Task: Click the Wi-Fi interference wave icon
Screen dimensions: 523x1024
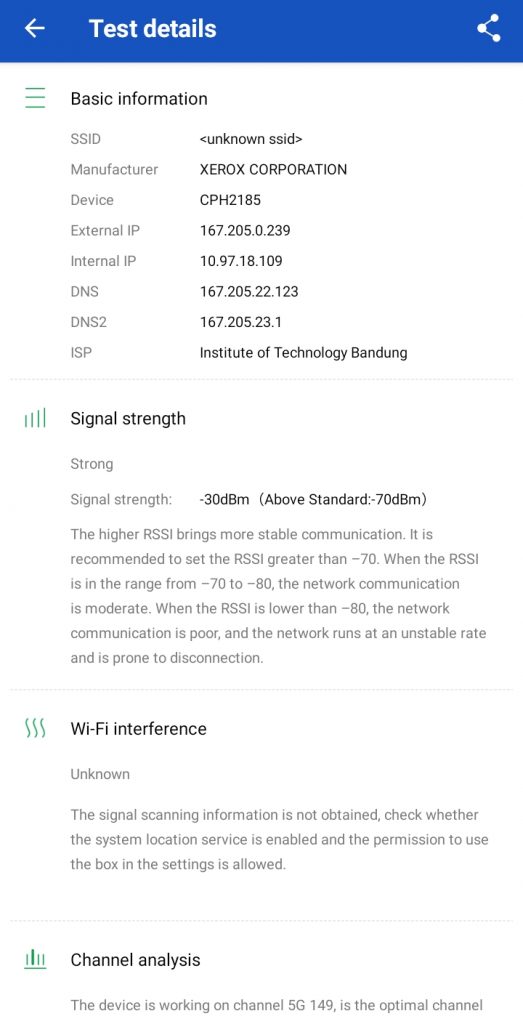Action: coord(35,728)
